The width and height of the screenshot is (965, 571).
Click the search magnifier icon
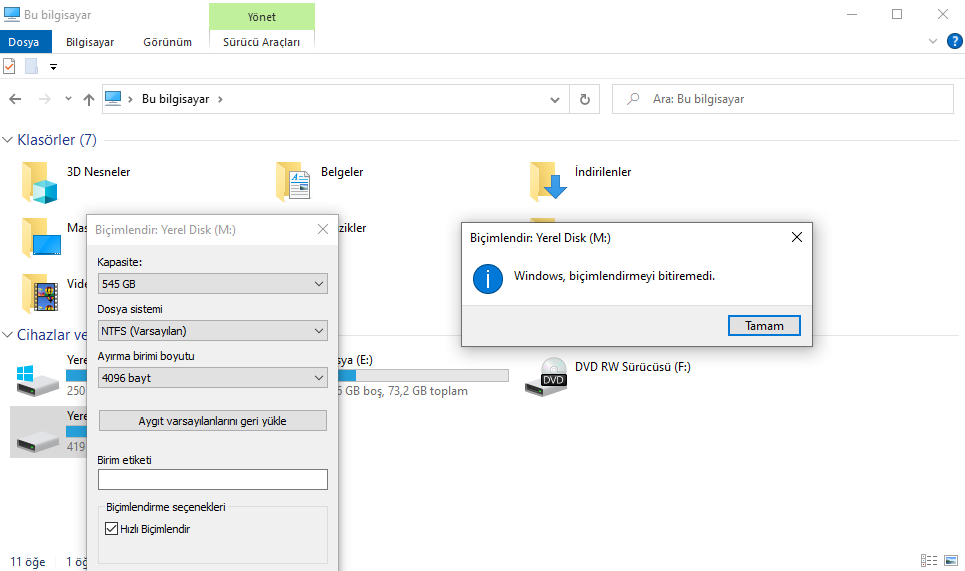pyautogui.click(x=633, y=98)
